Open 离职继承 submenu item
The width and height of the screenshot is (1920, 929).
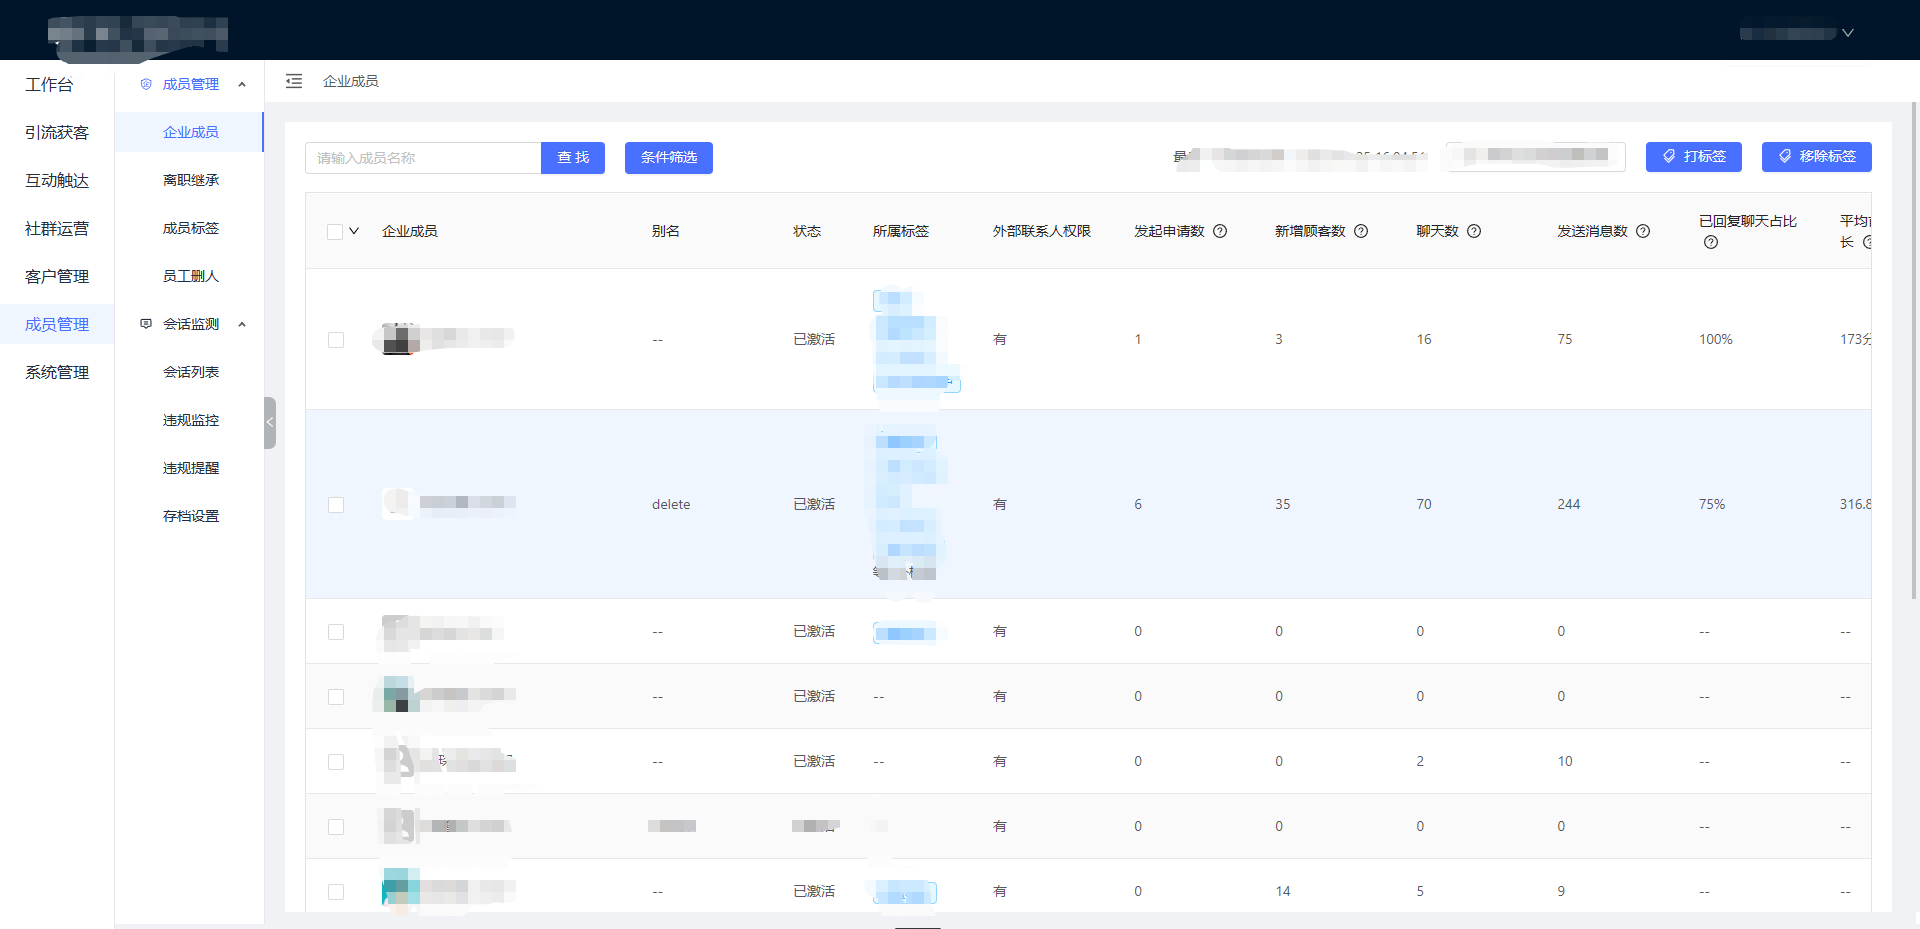[x=190, y=180]
